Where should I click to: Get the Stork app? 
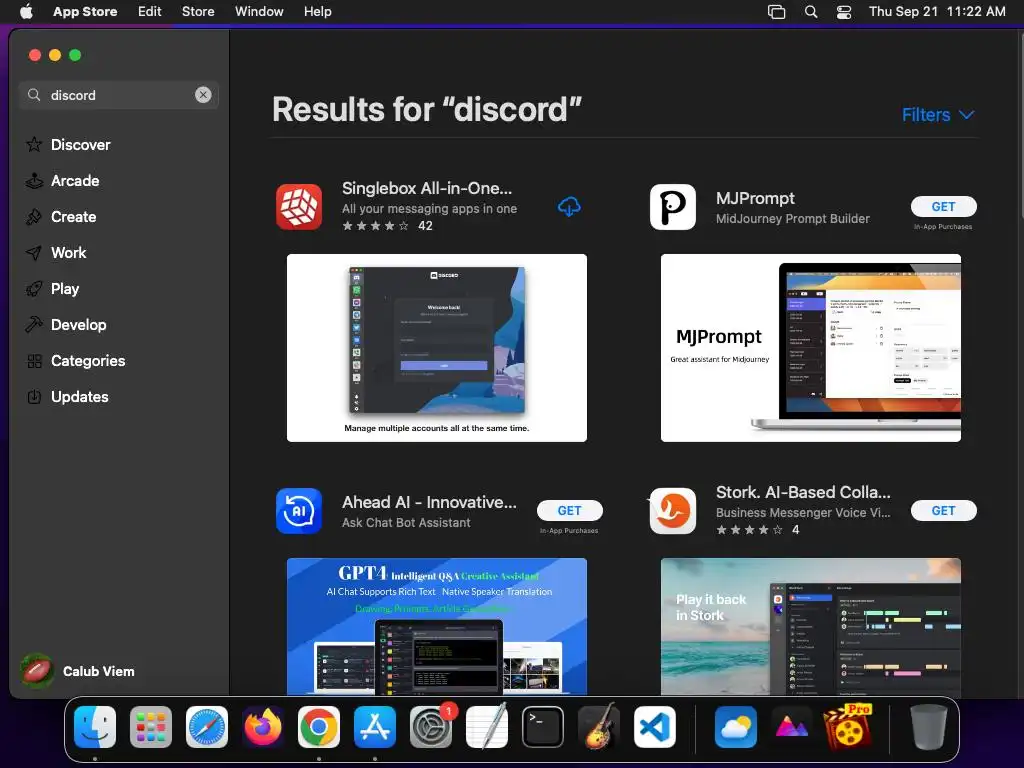pos(944,511)
